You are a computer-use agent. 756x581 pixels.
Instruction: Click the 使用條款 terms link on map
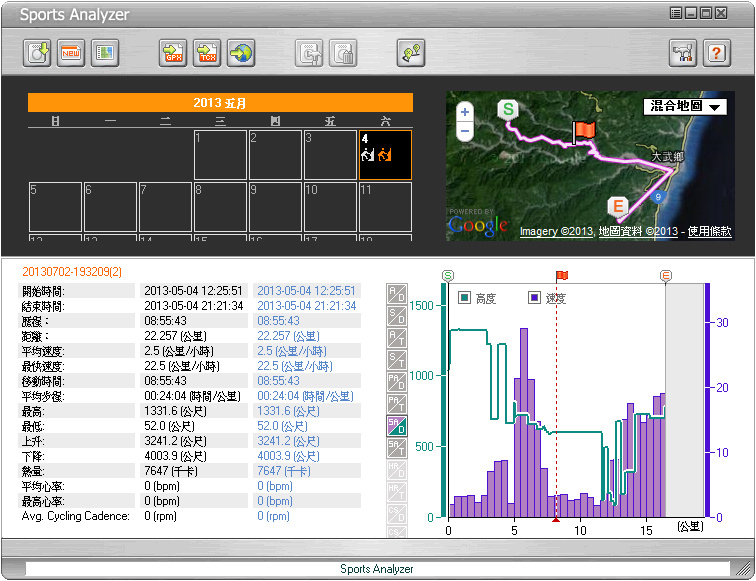tap(706, 231)
